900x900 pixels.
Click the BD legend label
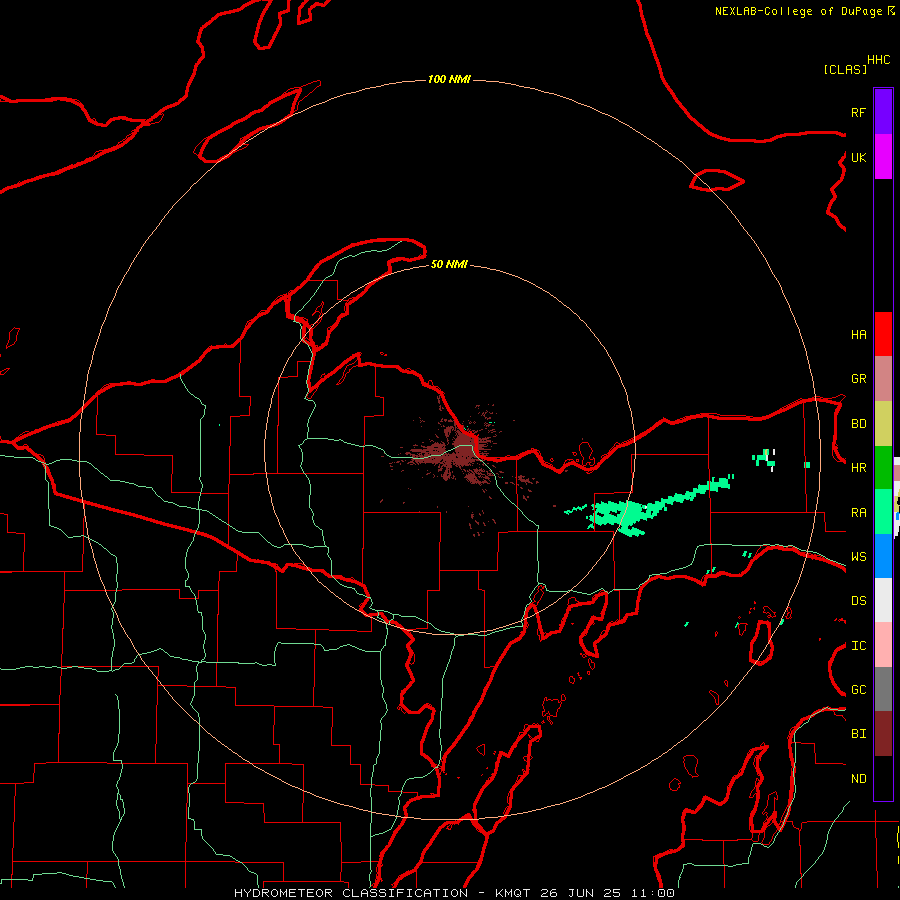tap(858, 424)
